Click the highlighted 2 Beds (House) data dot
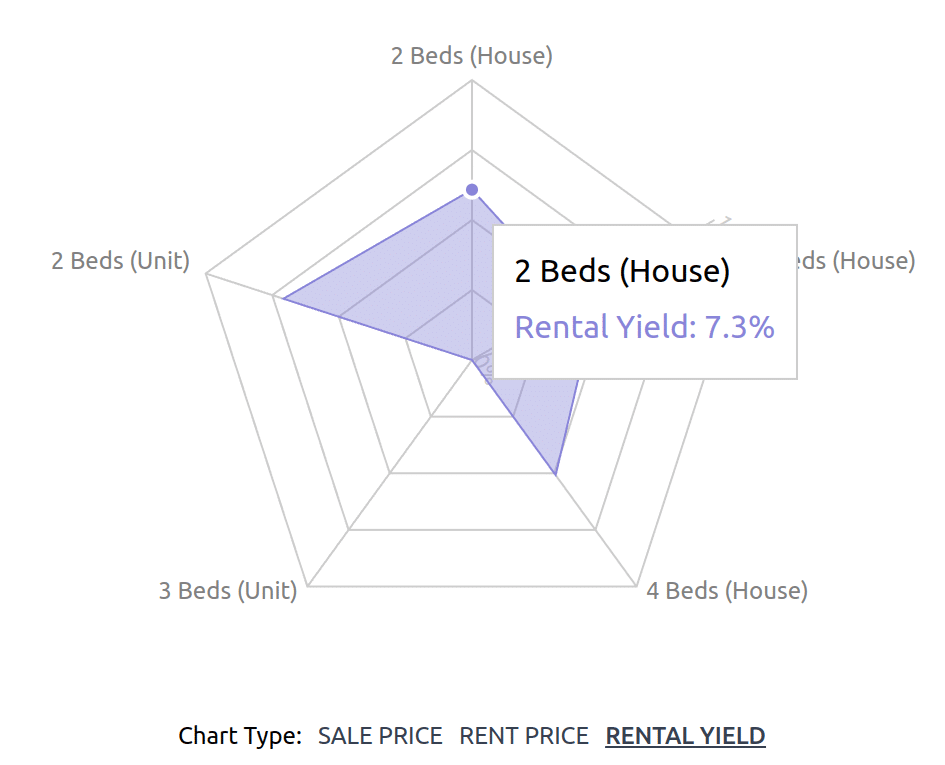 [x=472, y=190]
